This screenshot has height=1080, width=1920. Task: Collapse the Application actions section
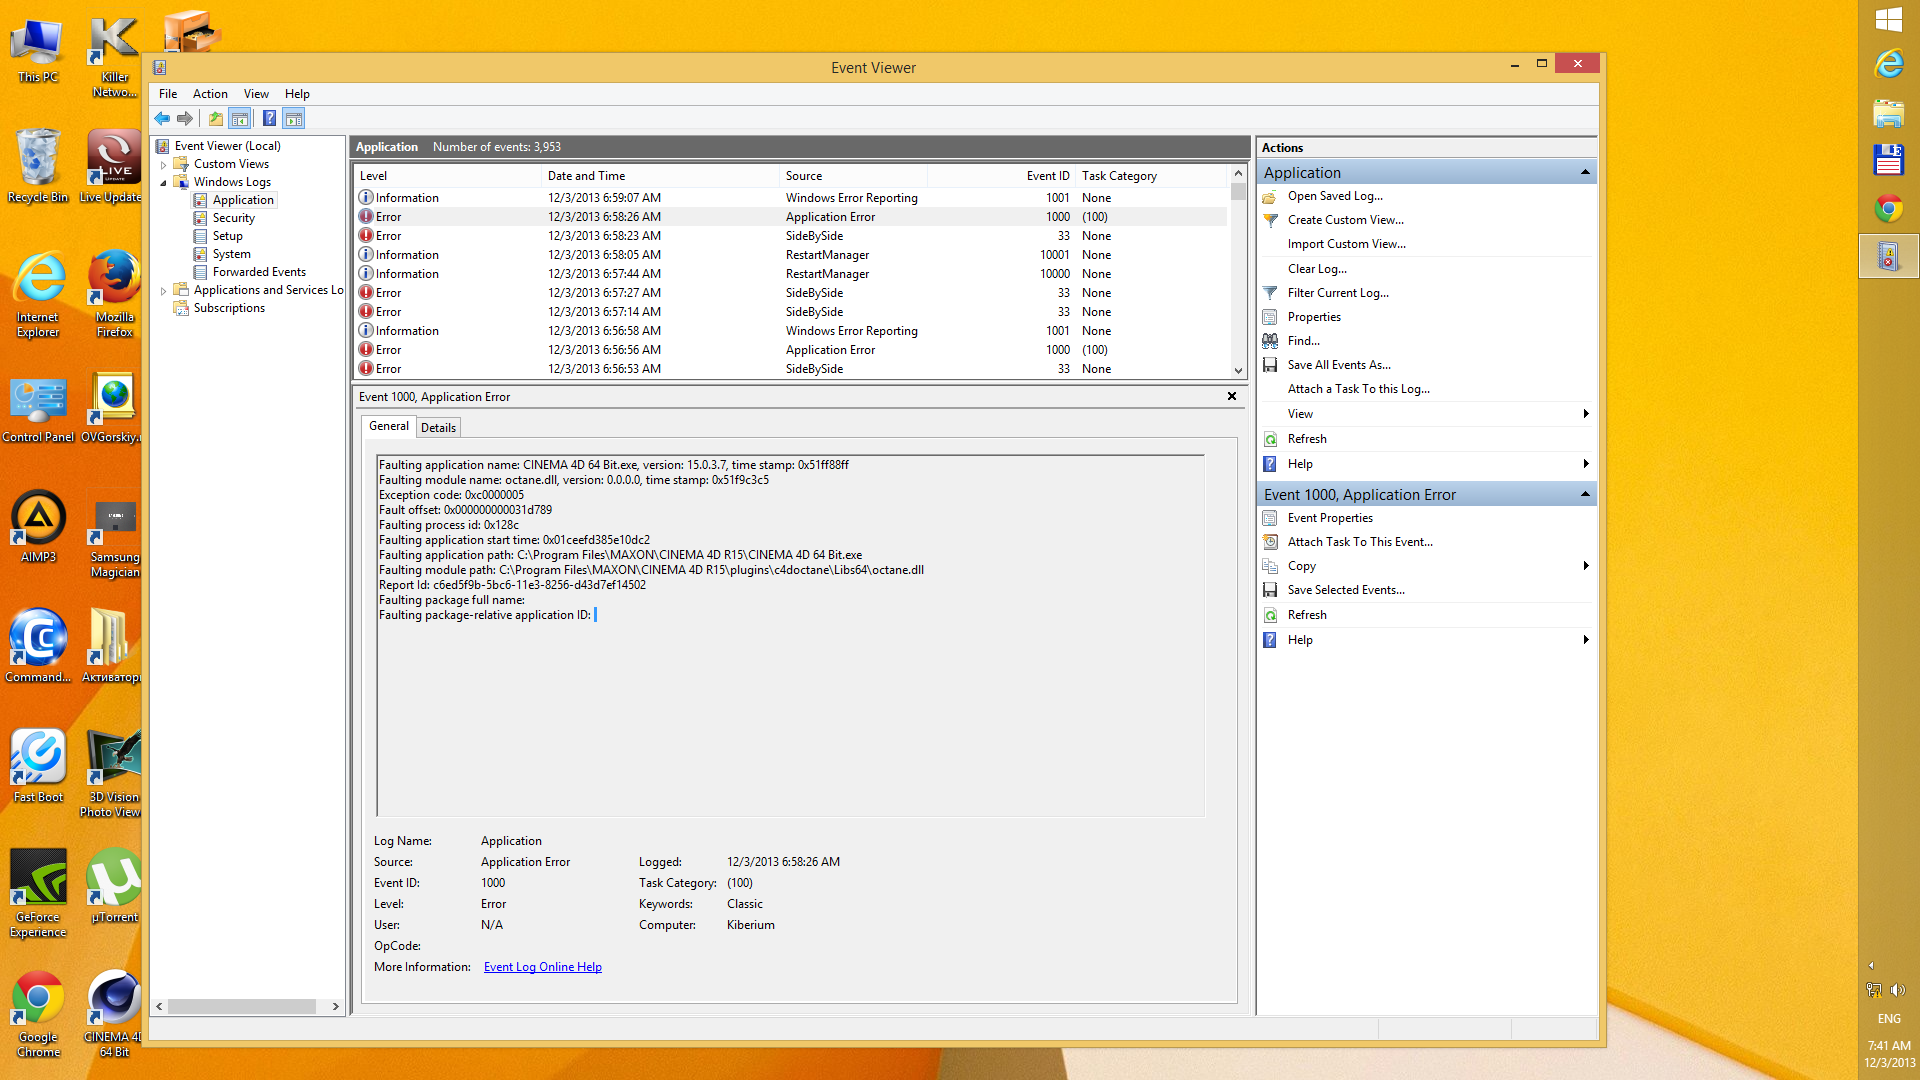1585,173
